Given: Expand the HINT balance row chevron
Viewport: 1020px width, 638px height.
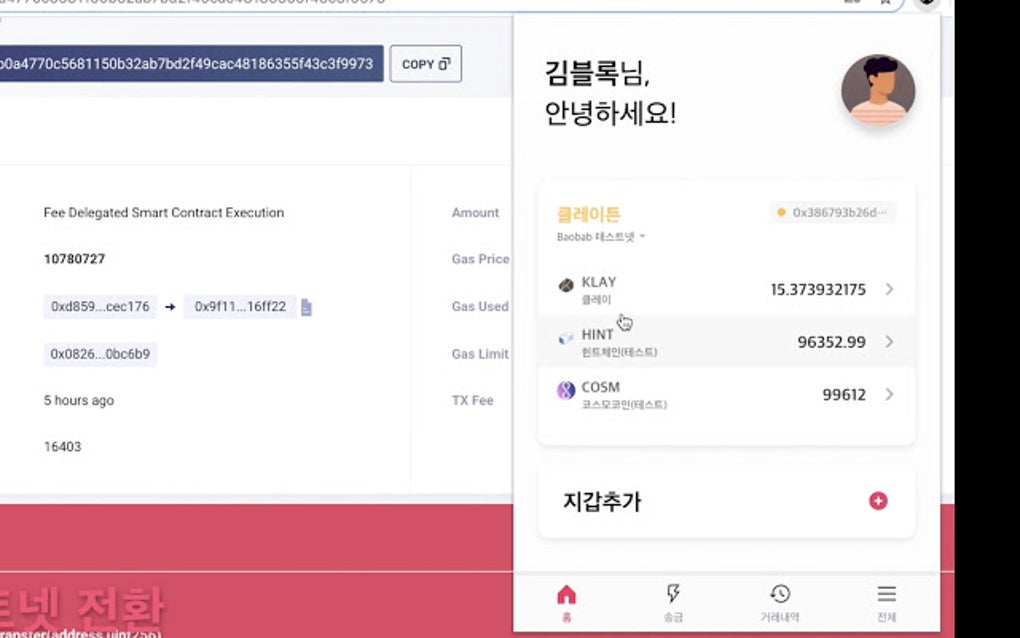Looking at the screenshot, I should pos(888,341).
